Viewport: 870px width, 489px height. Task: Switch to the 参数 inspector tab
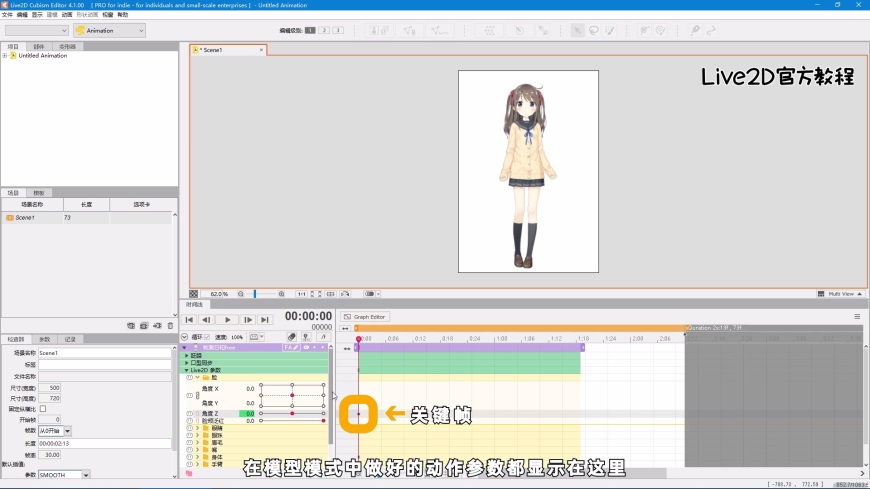[44, 339]
